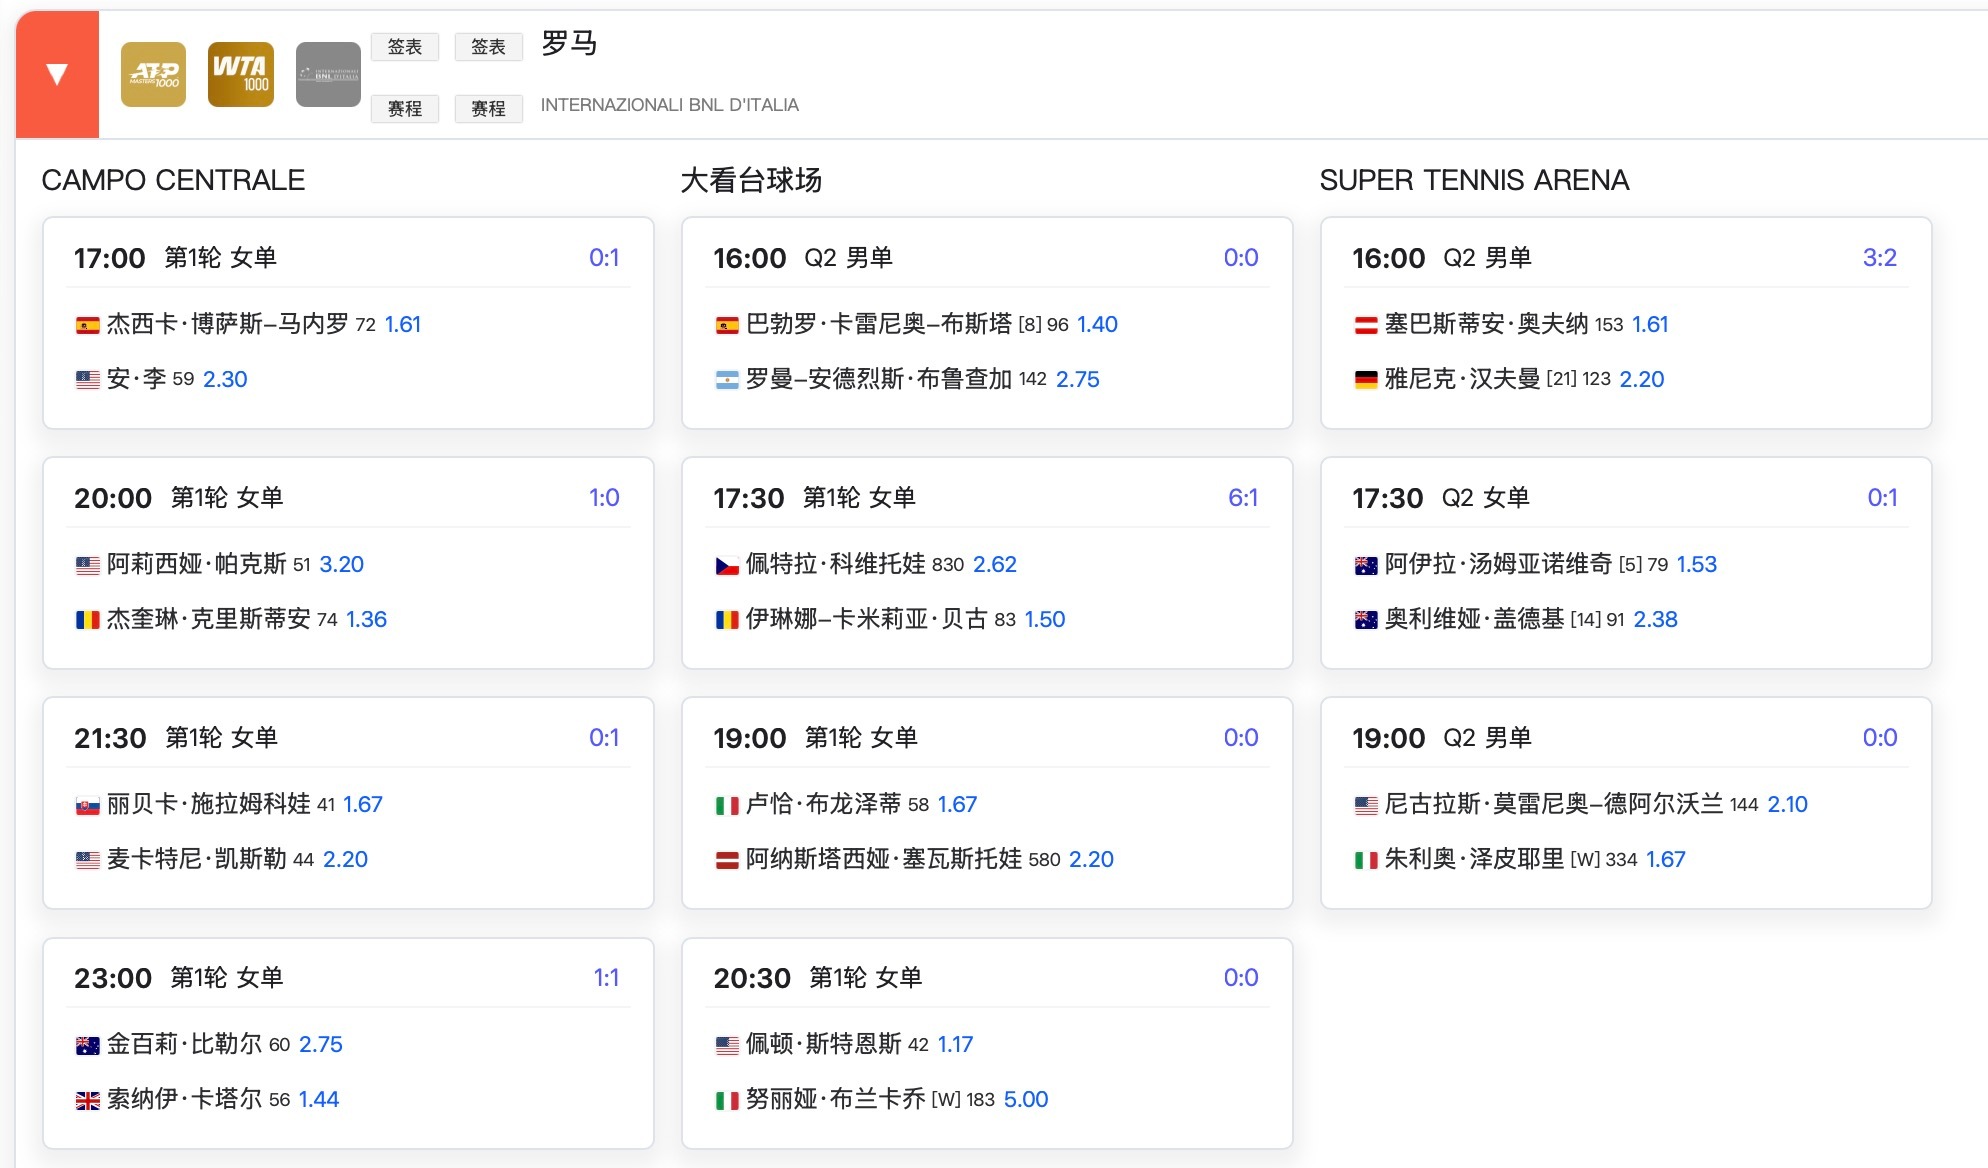Open the first 签表 draw button
This screenshot has height=1168, width=1988.
tap(405, 47)
